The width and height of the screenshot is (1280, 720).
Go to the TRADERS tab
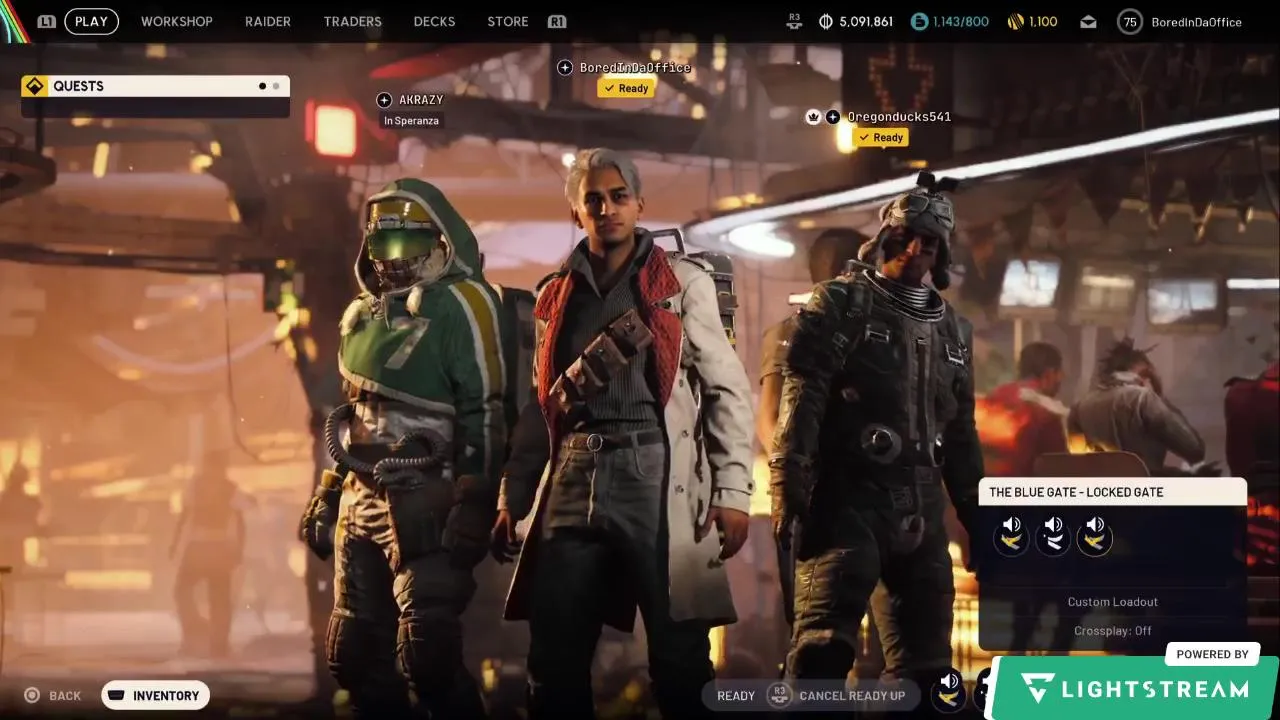coord(352,21)
